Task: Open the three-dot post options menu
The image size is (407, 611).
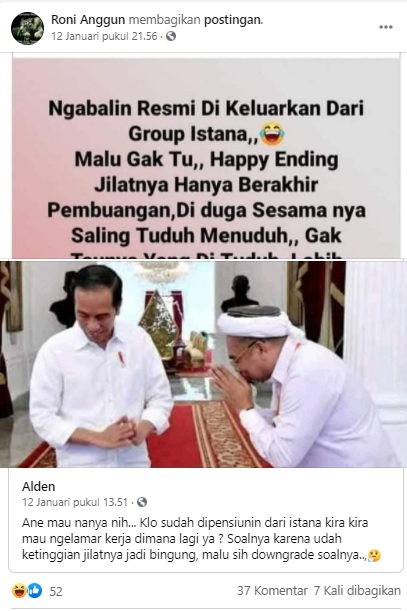Action: [x=386, y=27]
